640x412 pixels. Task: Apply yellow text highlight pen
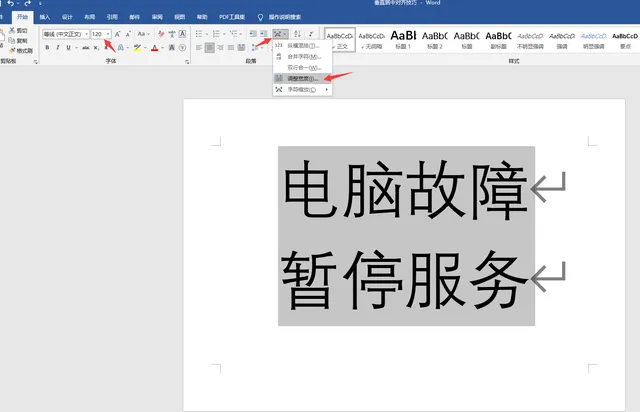click(x=137, y=48)
